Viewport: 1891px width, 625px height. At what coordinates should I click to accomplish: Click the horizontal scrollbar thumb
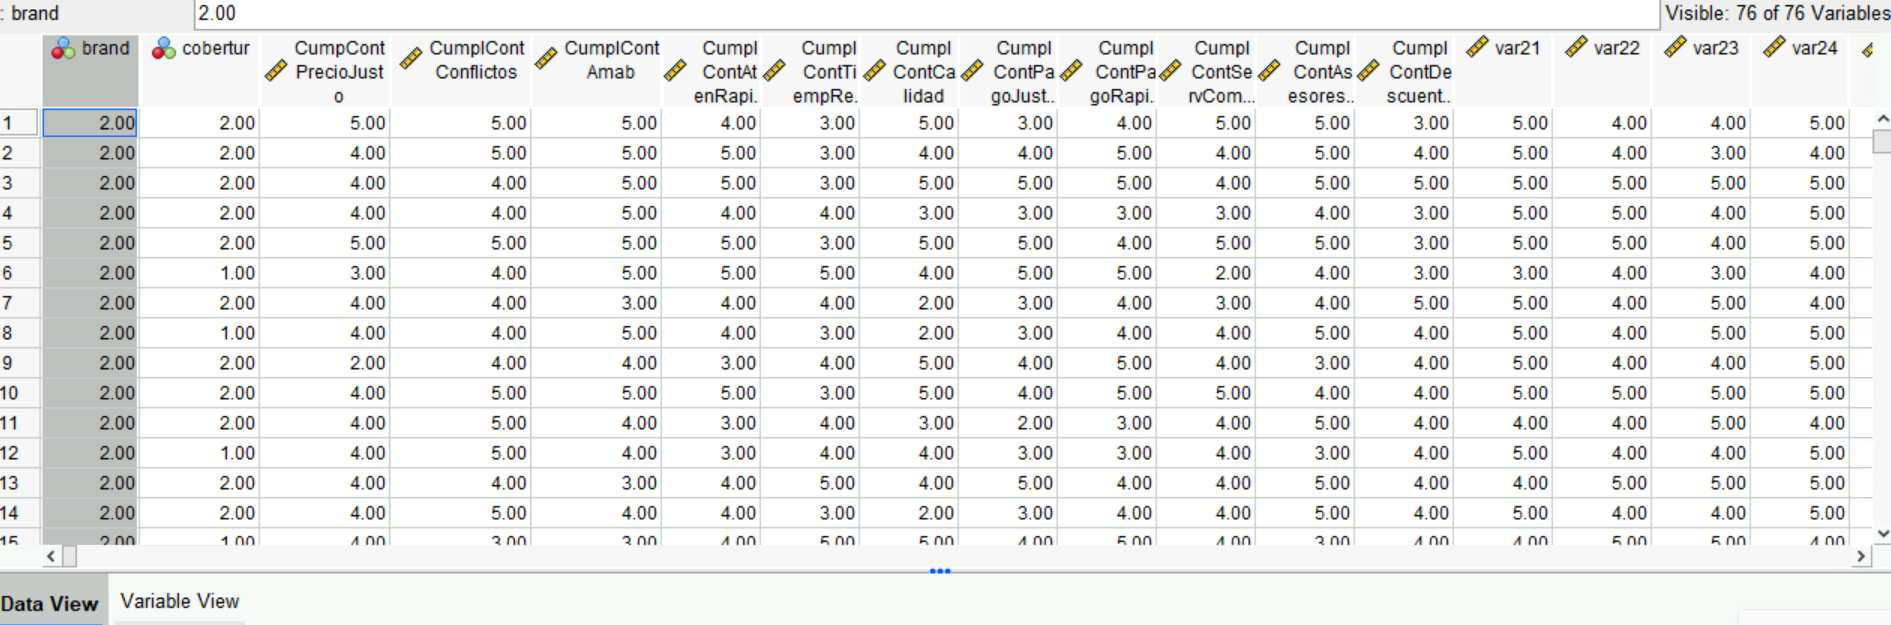click(x=70, y=556)
